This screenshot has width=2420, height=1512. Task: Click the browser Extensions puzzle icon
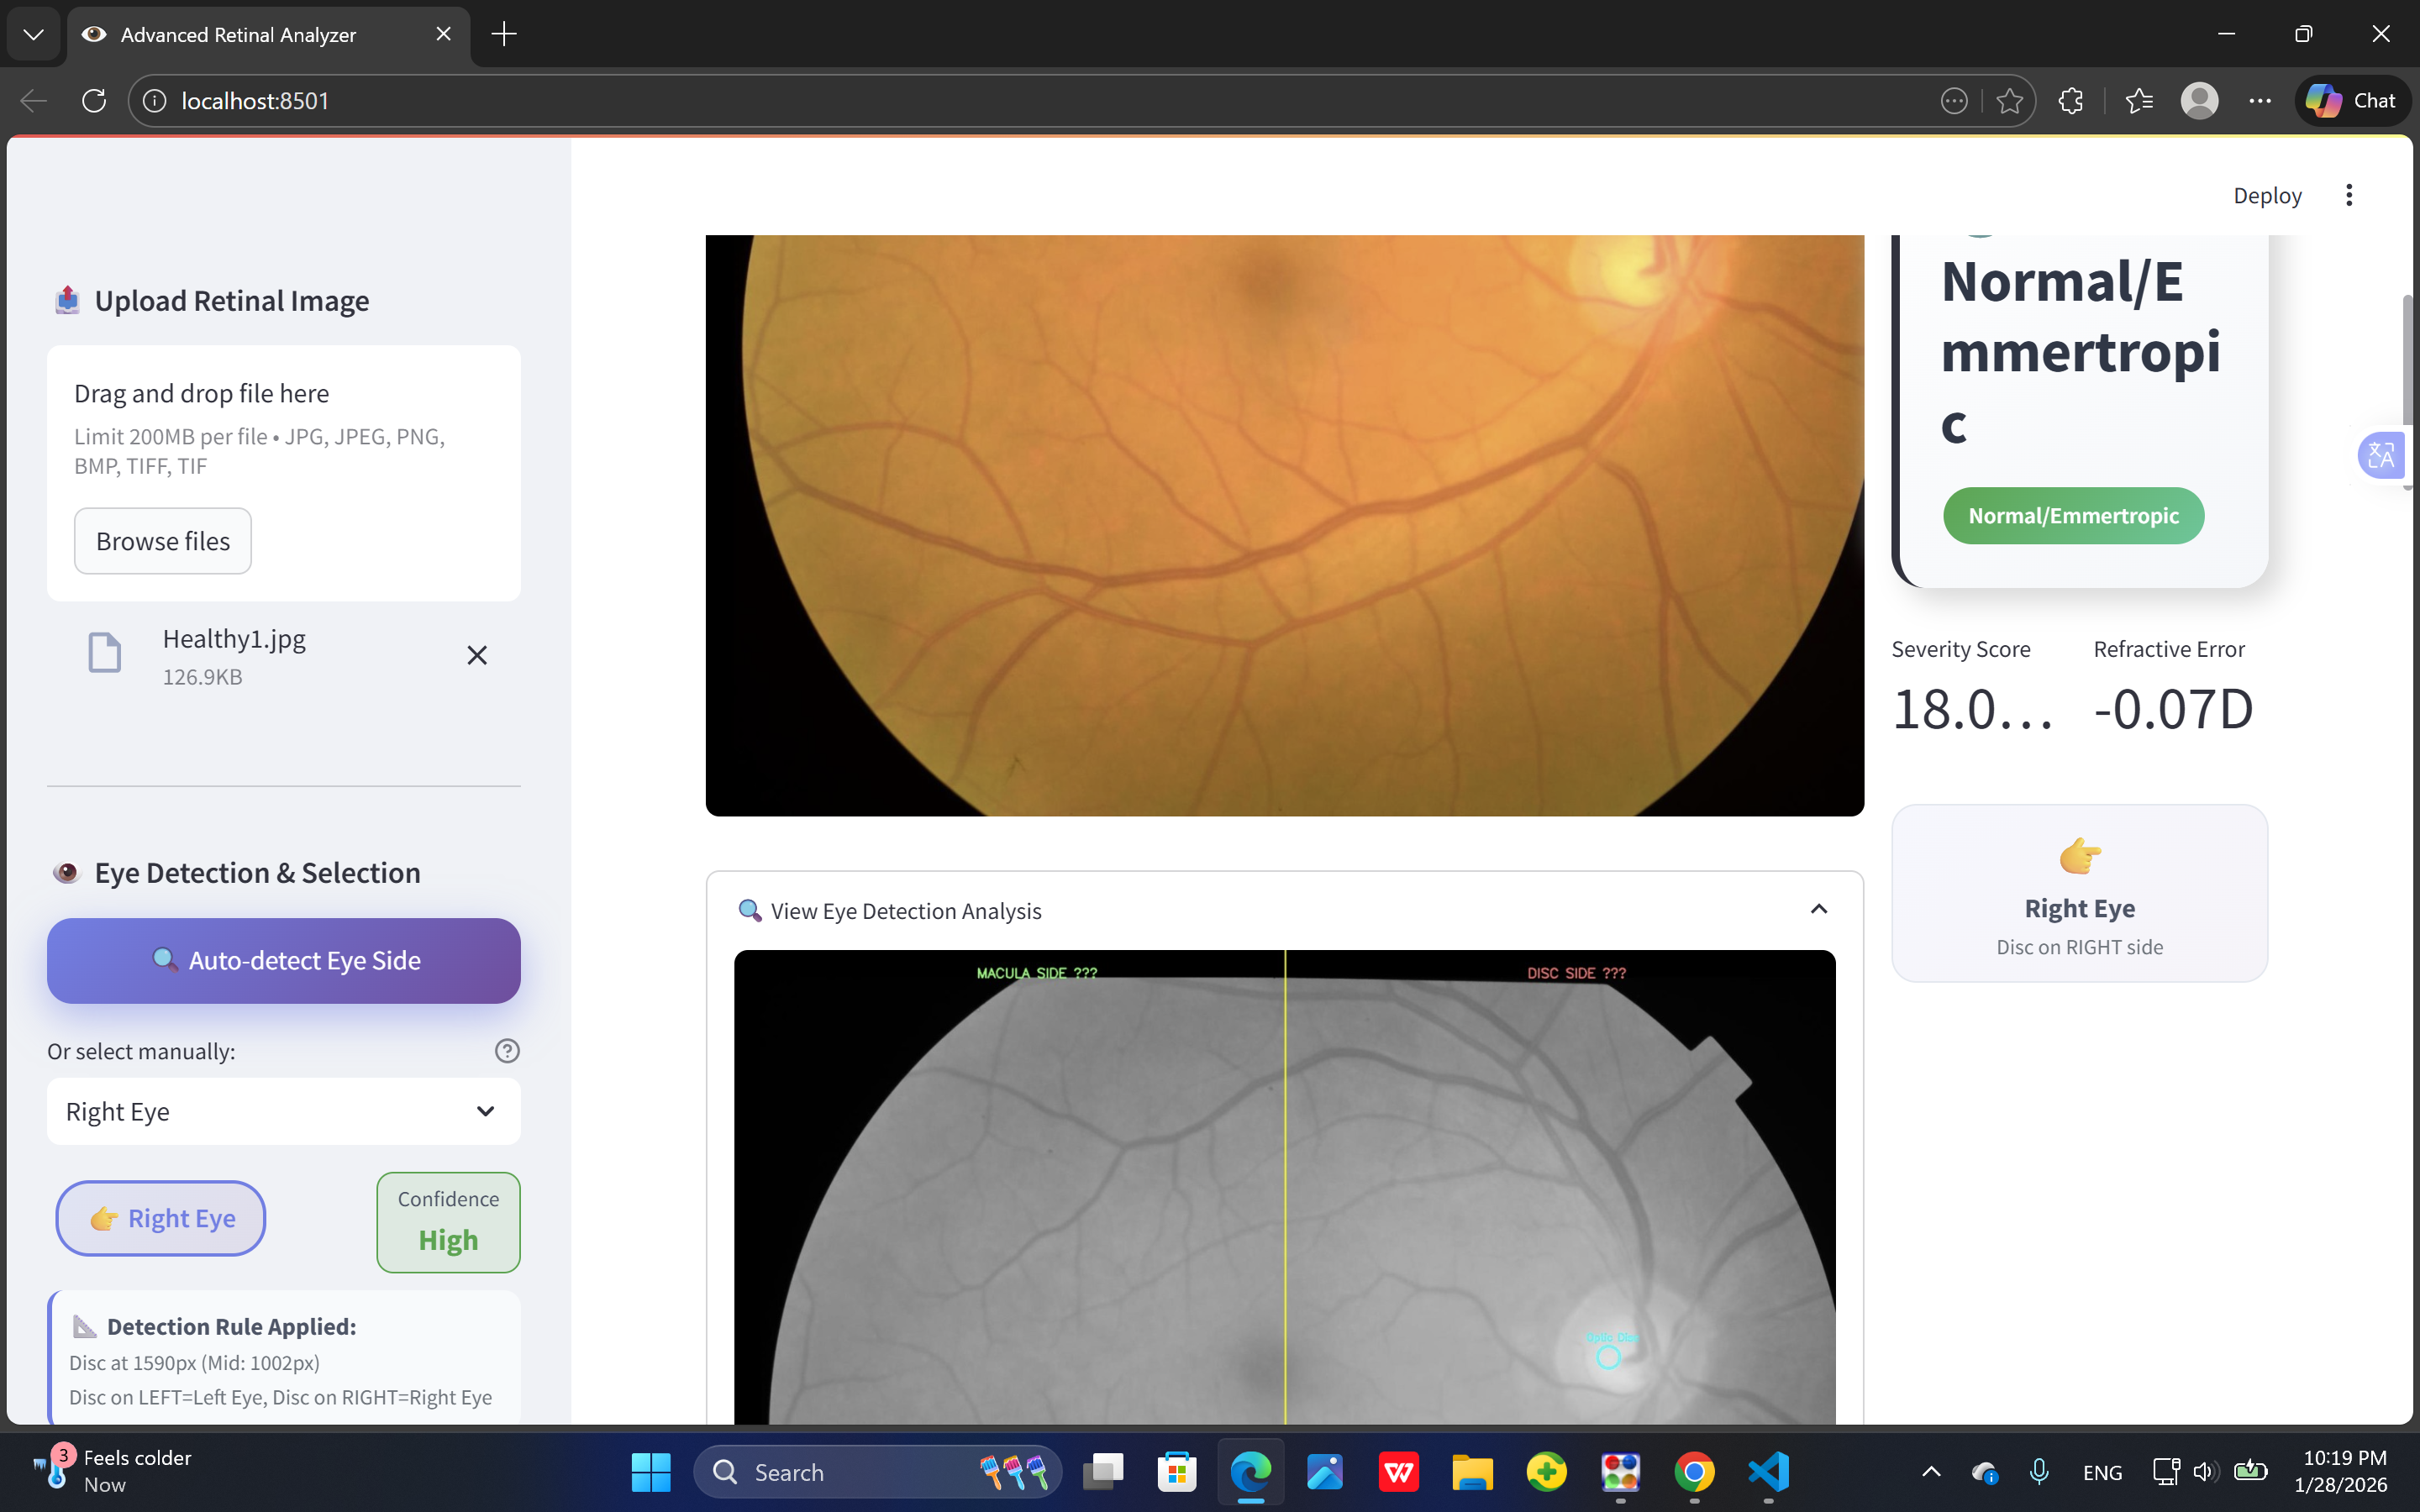pos(2071,101)
